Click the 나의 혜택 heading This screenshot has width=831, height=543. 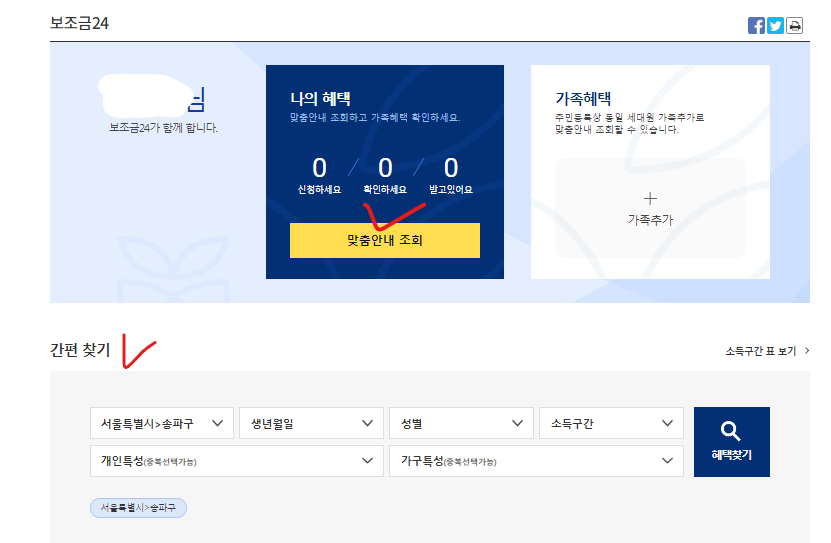coord(320,99)
